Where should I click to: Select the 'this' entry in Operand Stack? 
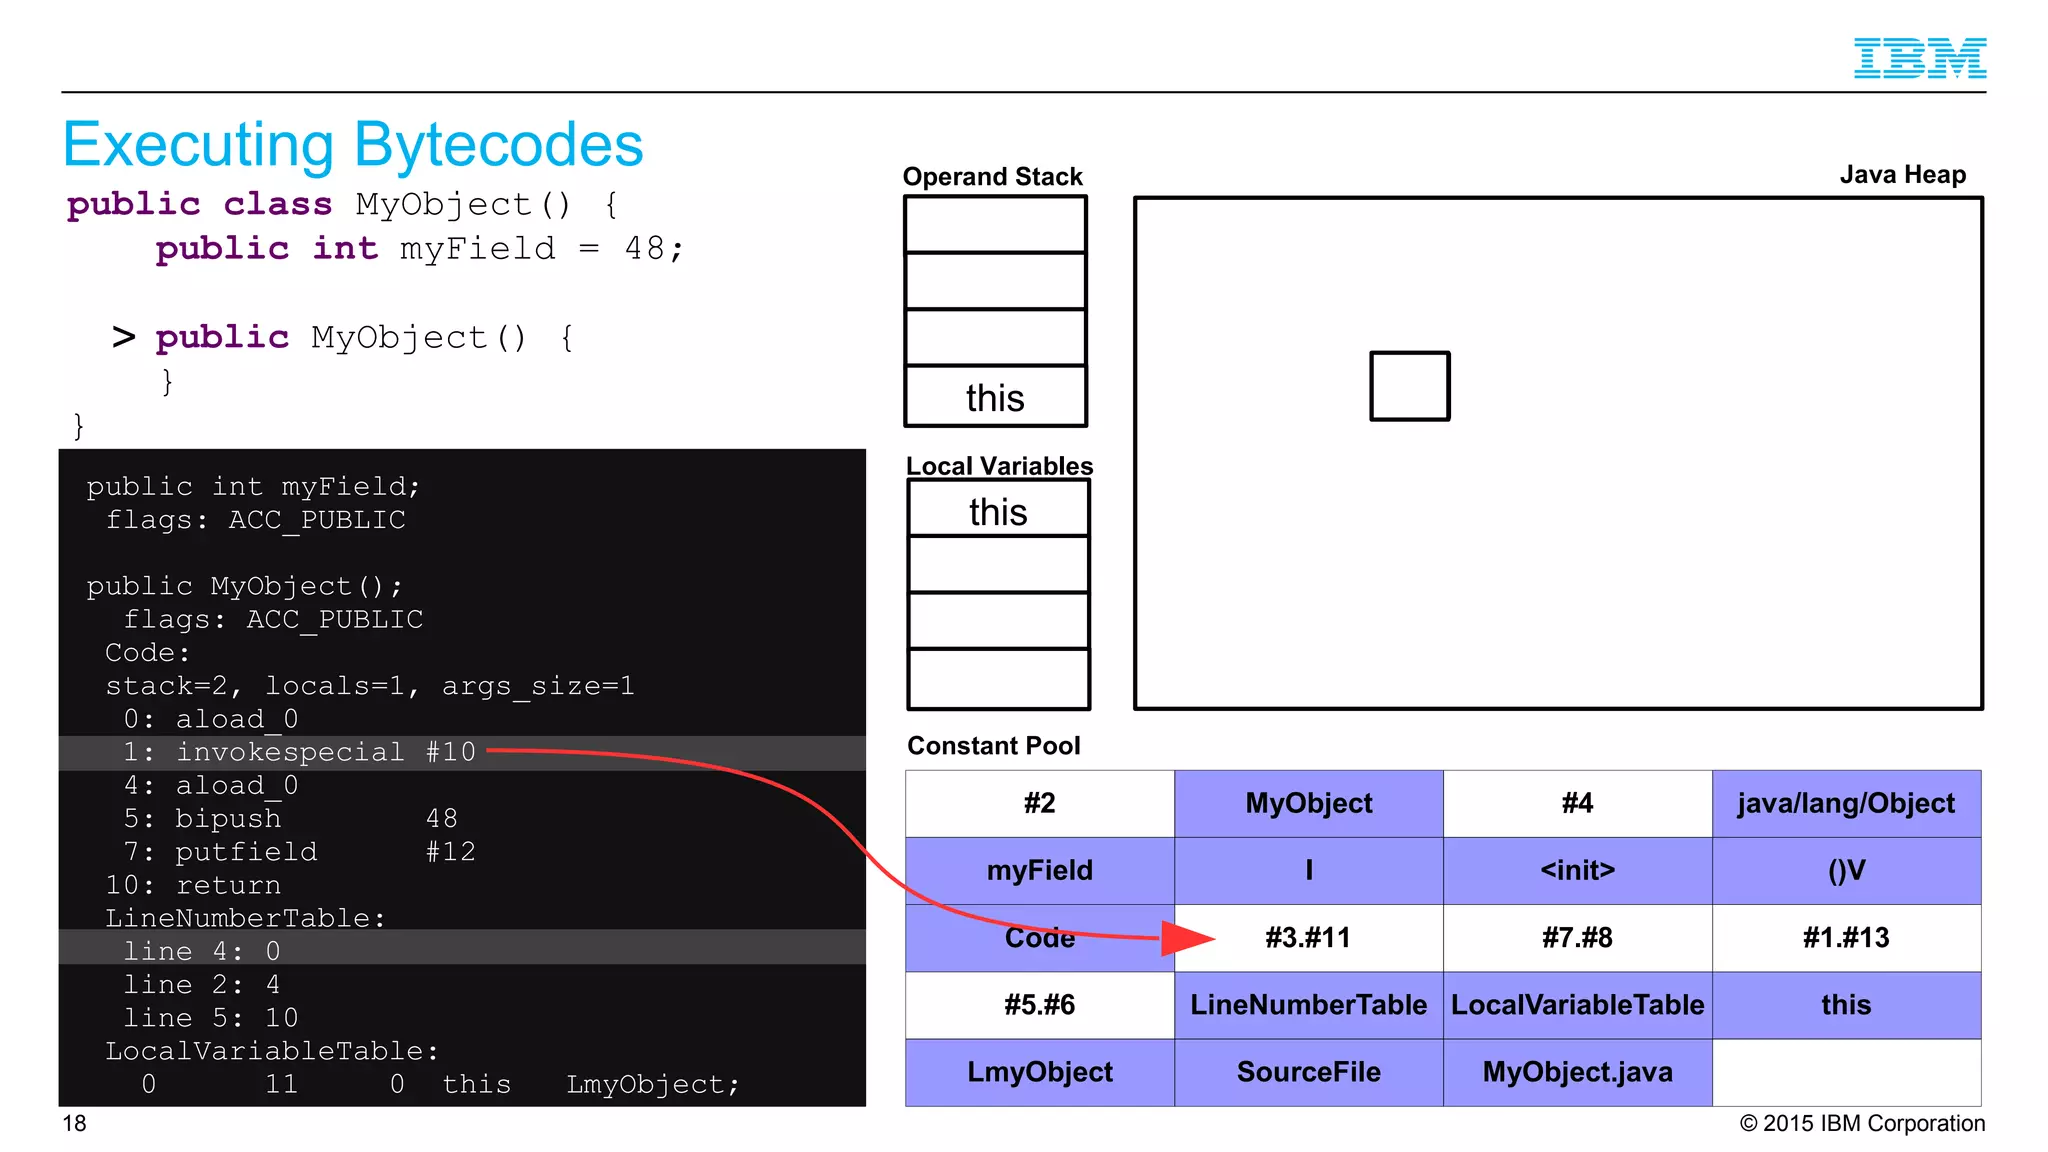(x=995, y=396)
